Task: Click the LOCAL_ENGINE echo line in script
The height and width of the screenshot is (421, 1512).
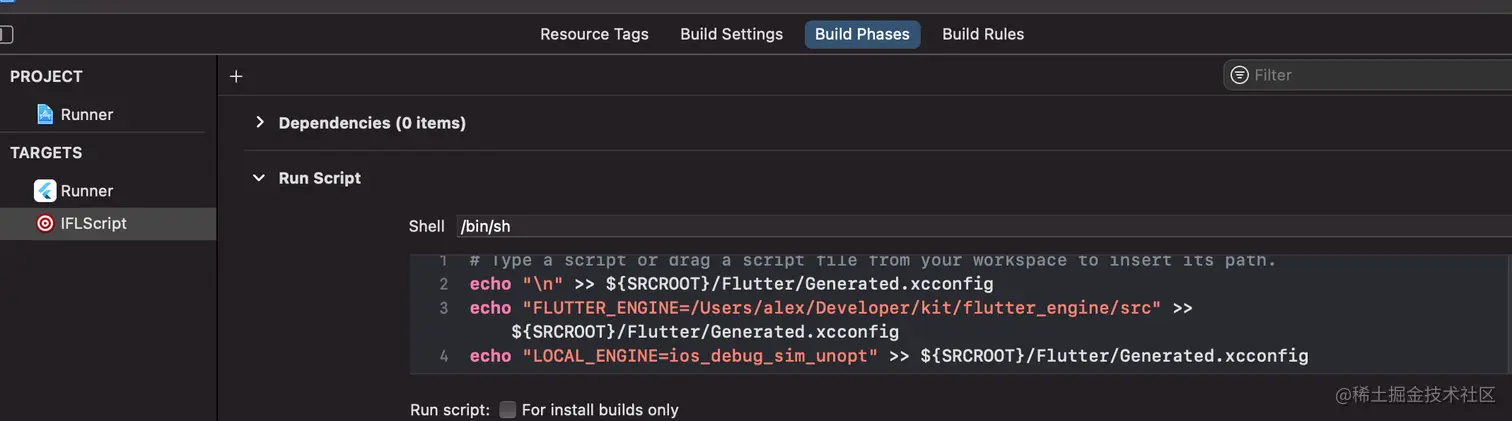Action: [x=888, y=356]
